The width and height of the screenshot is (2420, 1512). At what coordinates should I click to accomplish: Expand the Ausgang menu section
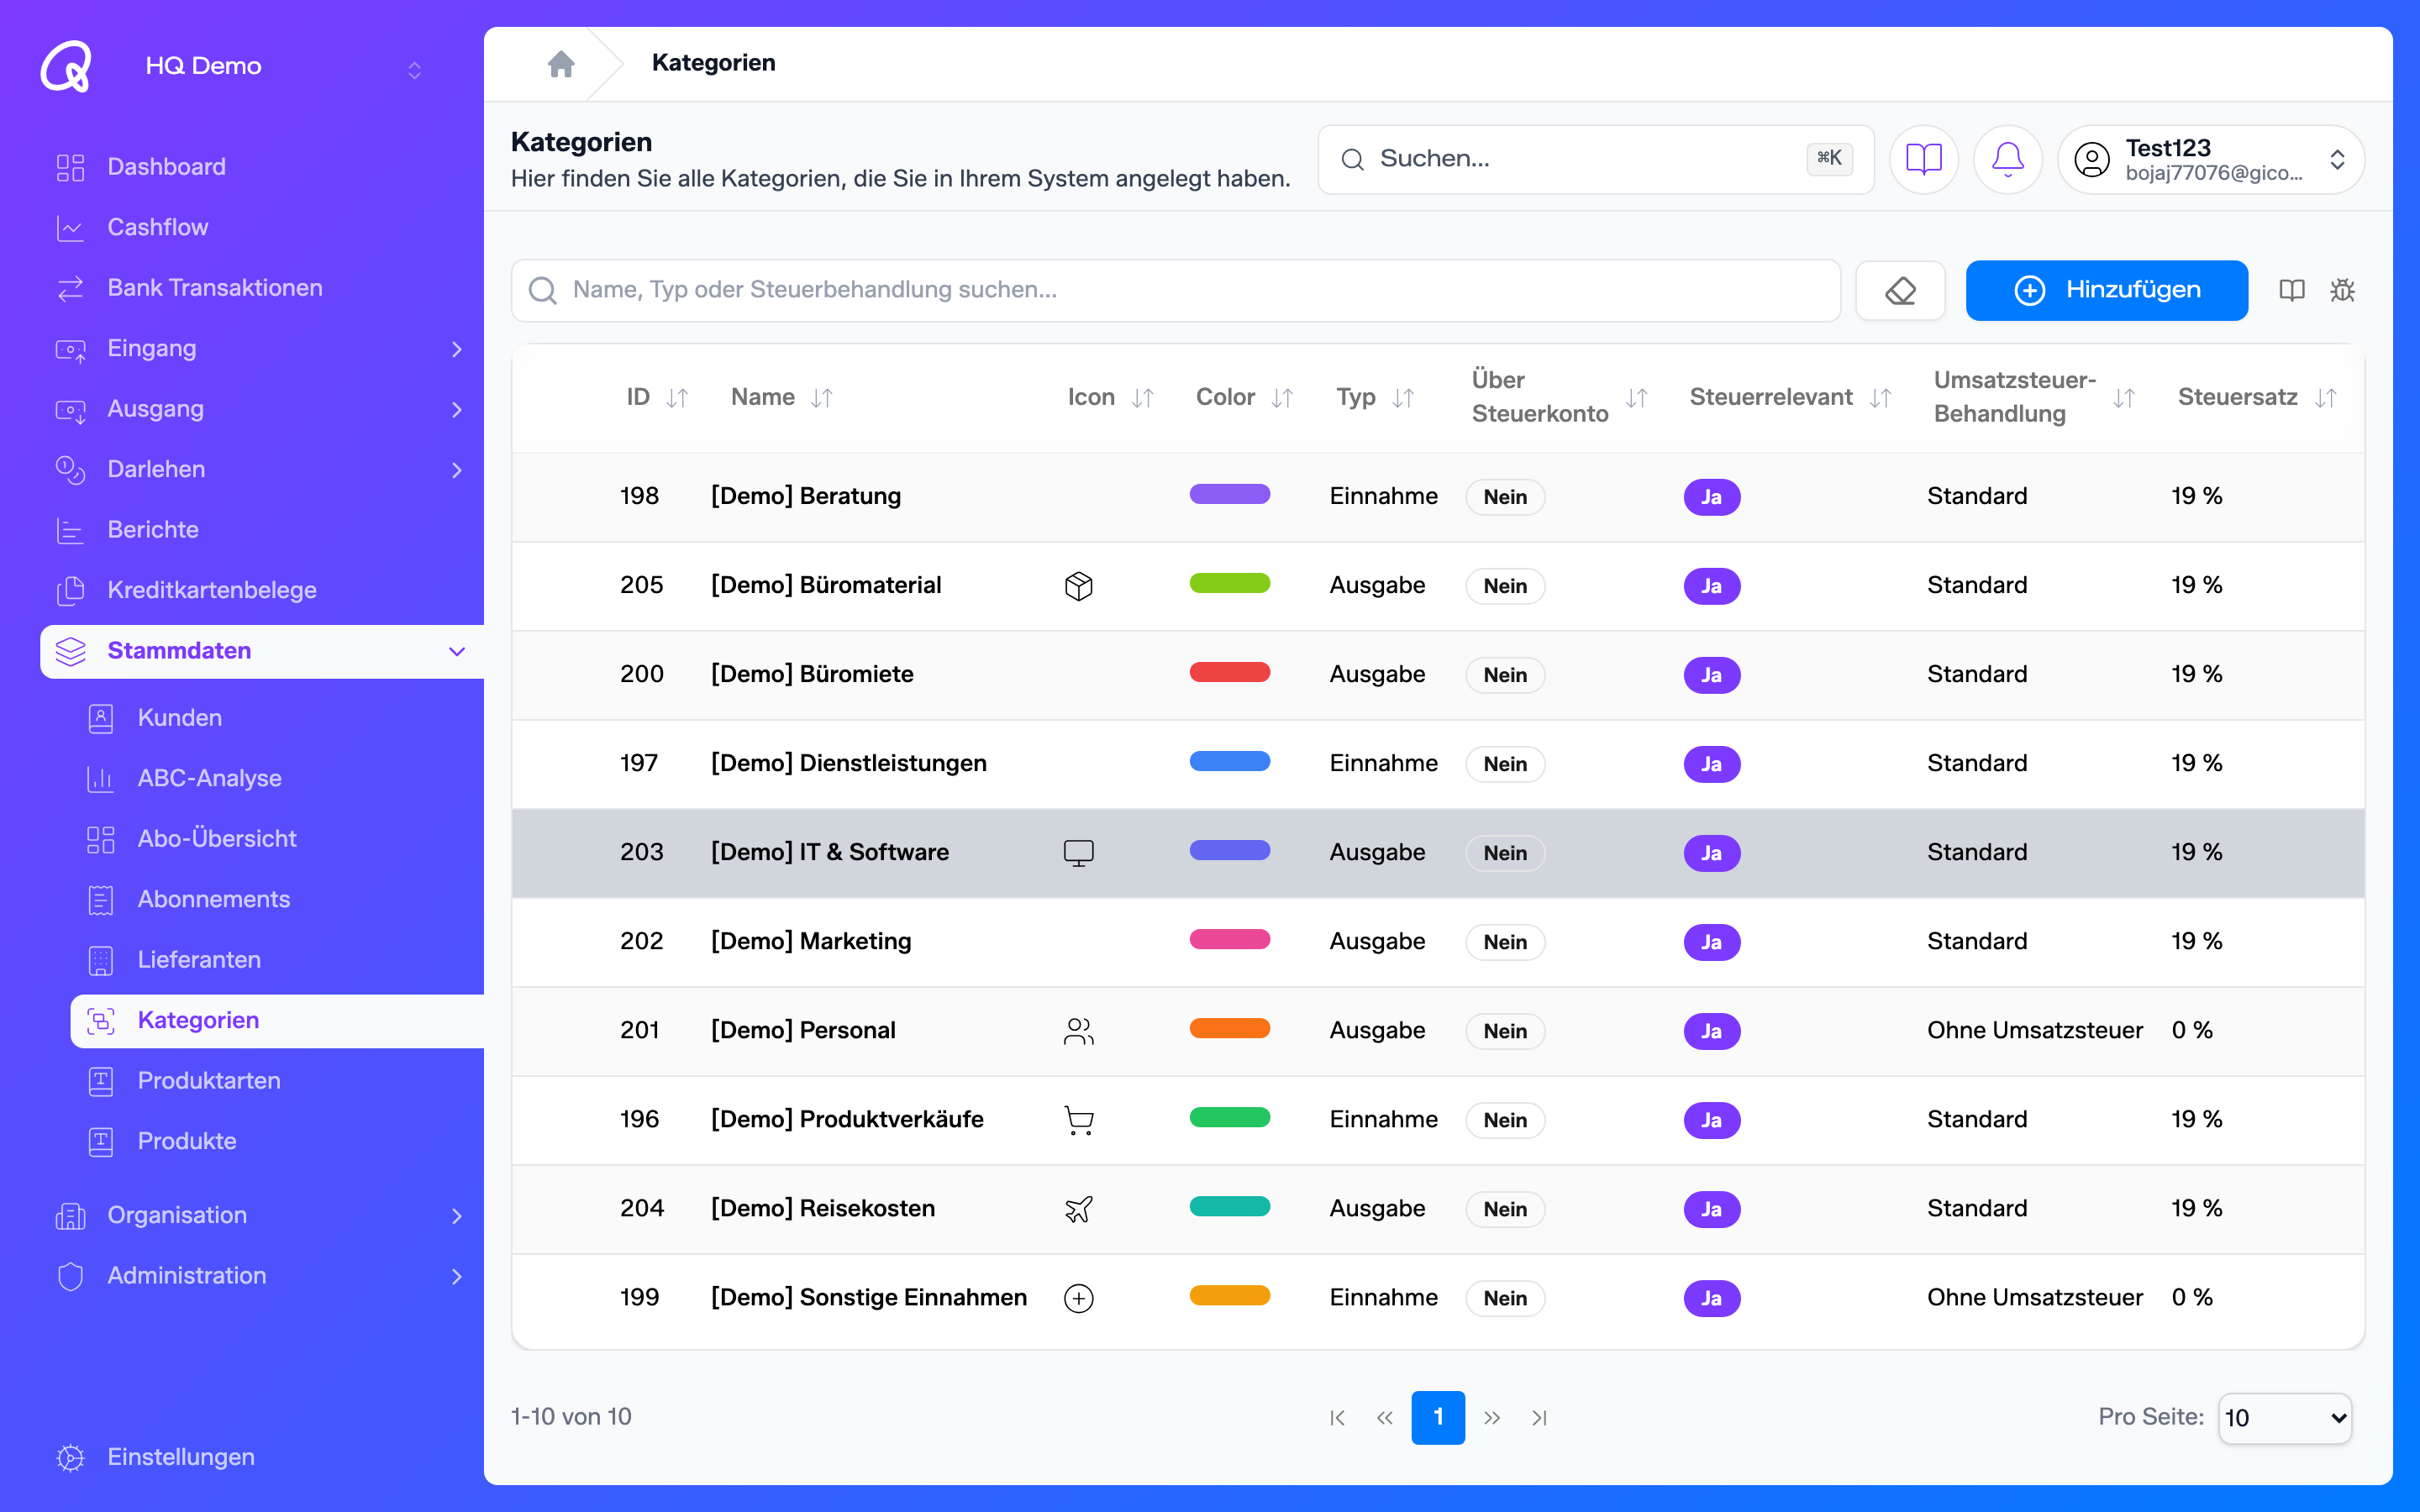262,409
